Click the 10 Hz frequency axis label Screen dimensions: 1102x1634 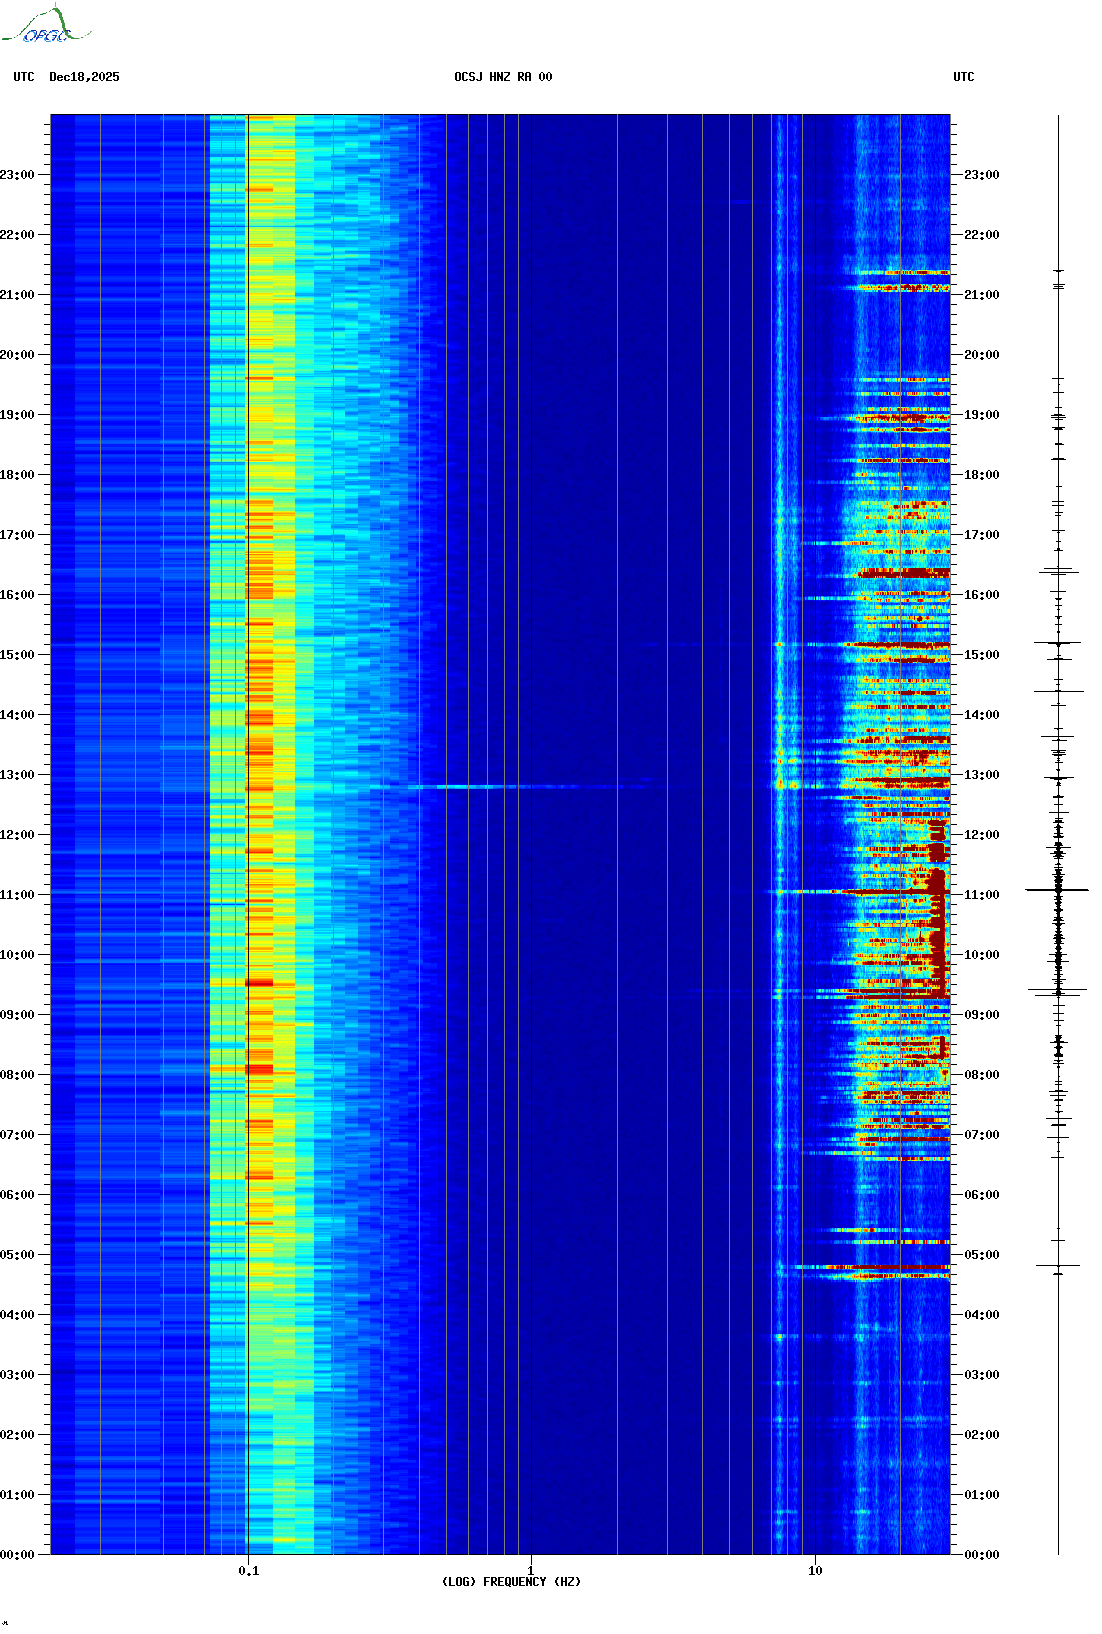[815, 1570]
